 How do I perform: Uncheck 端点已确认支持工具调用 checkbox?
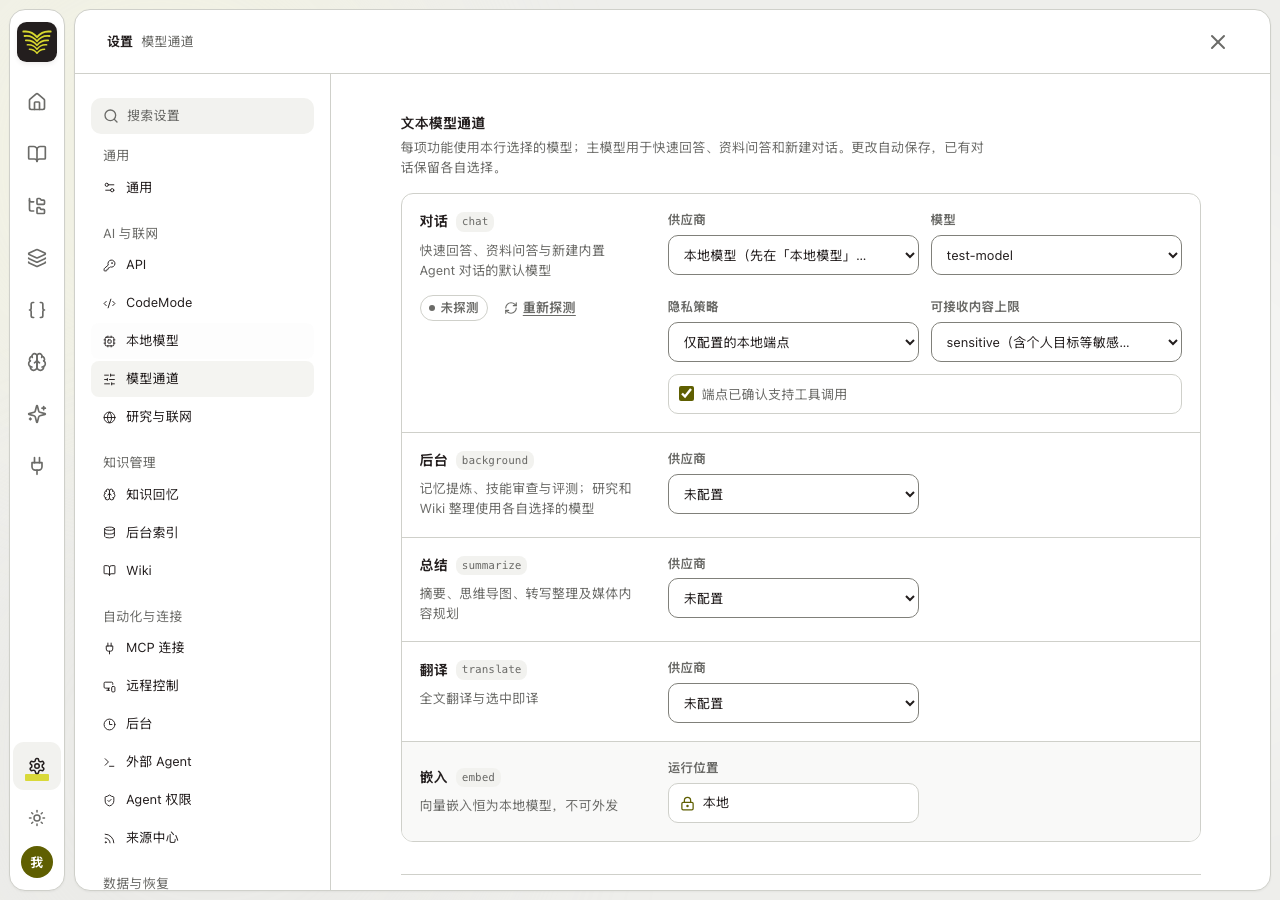click(686, 394)
